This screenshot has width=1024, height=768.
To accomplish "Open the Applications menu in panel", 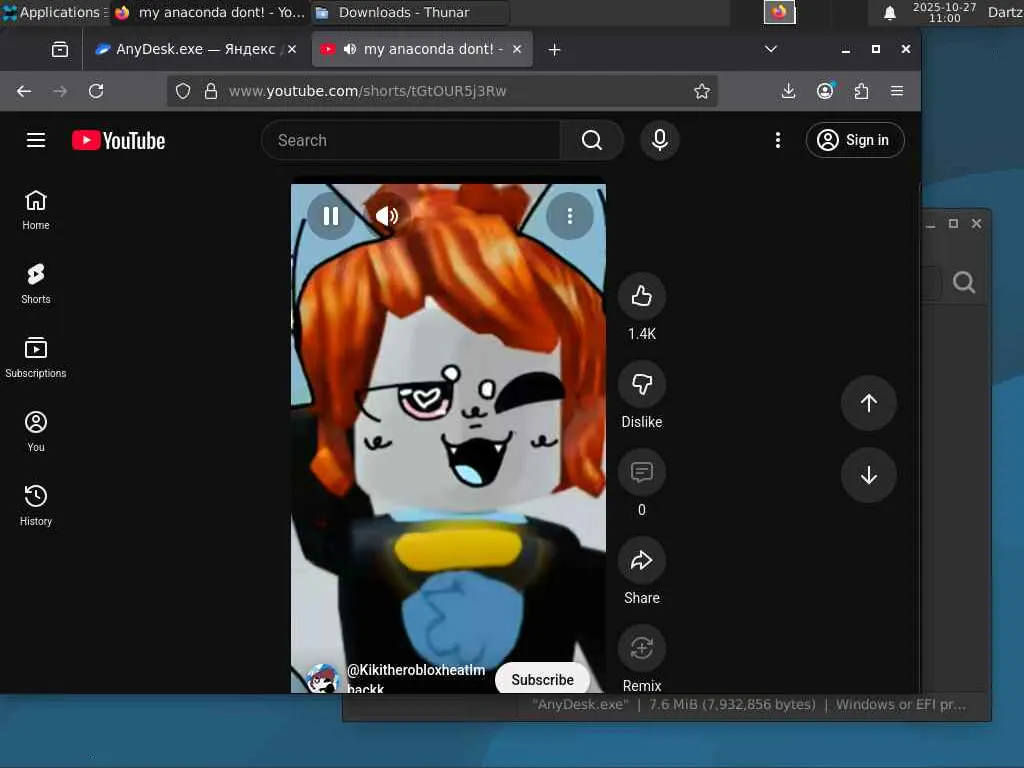I will (x=54, y=12).
